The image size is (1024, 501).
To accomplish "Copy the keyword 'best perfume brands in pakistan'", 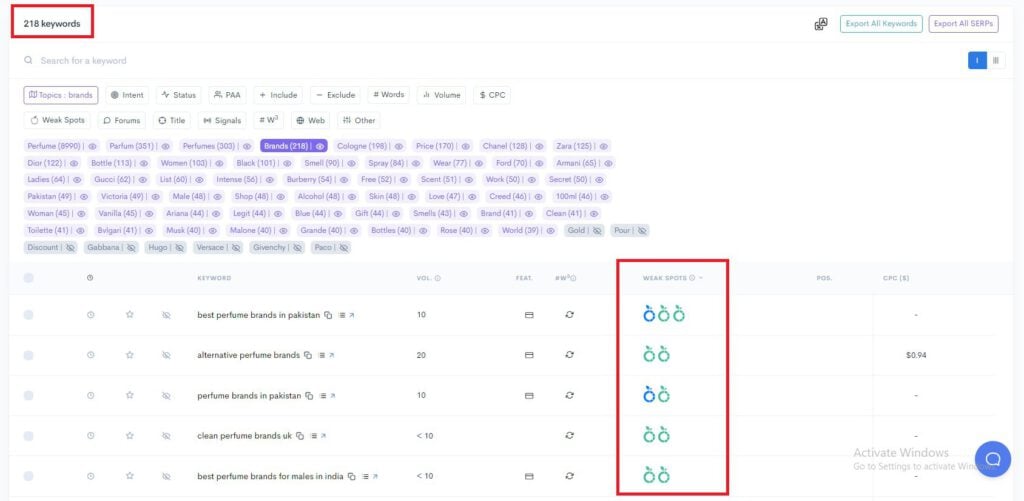I will pyautogui.click(x=328, y=315).
